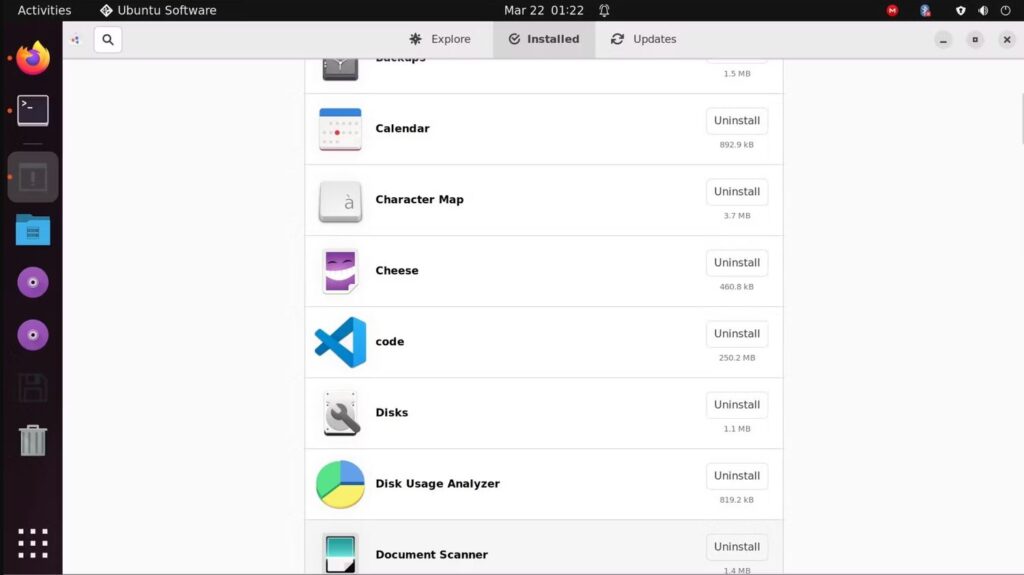1024x575 pixels.
Task: Click the first disc icon in dock
Action: pyautogui.click(x=33, y=282)
